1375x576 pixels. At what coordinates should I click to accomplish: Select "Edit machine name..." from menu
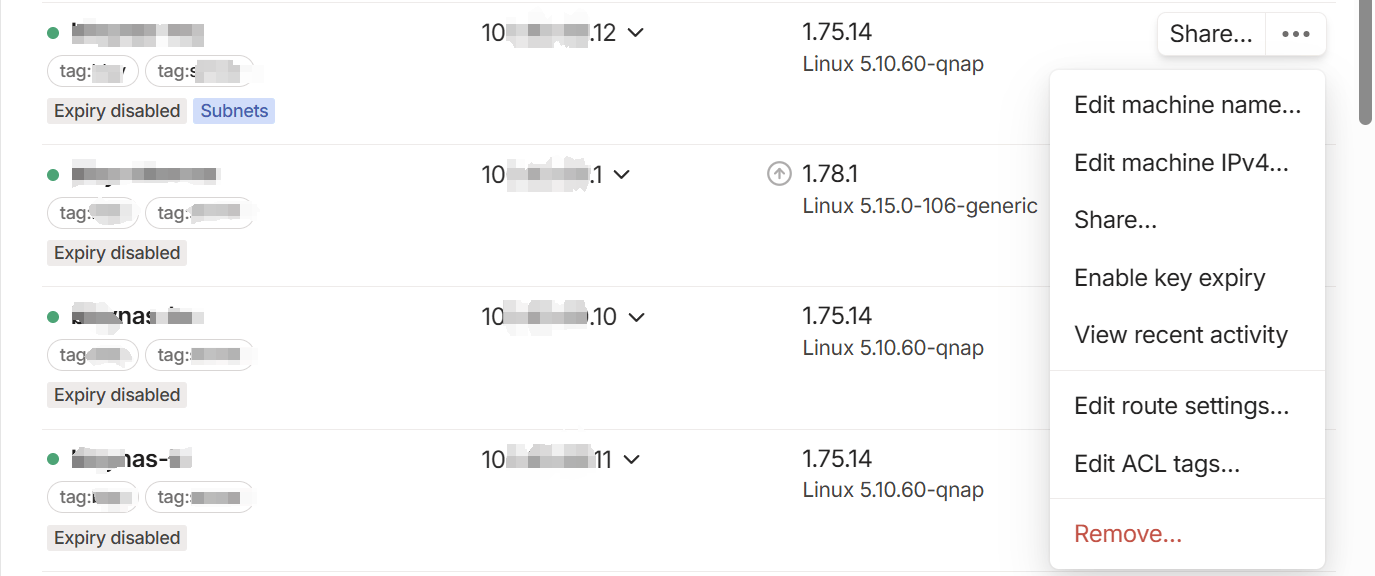[1187, 105]
